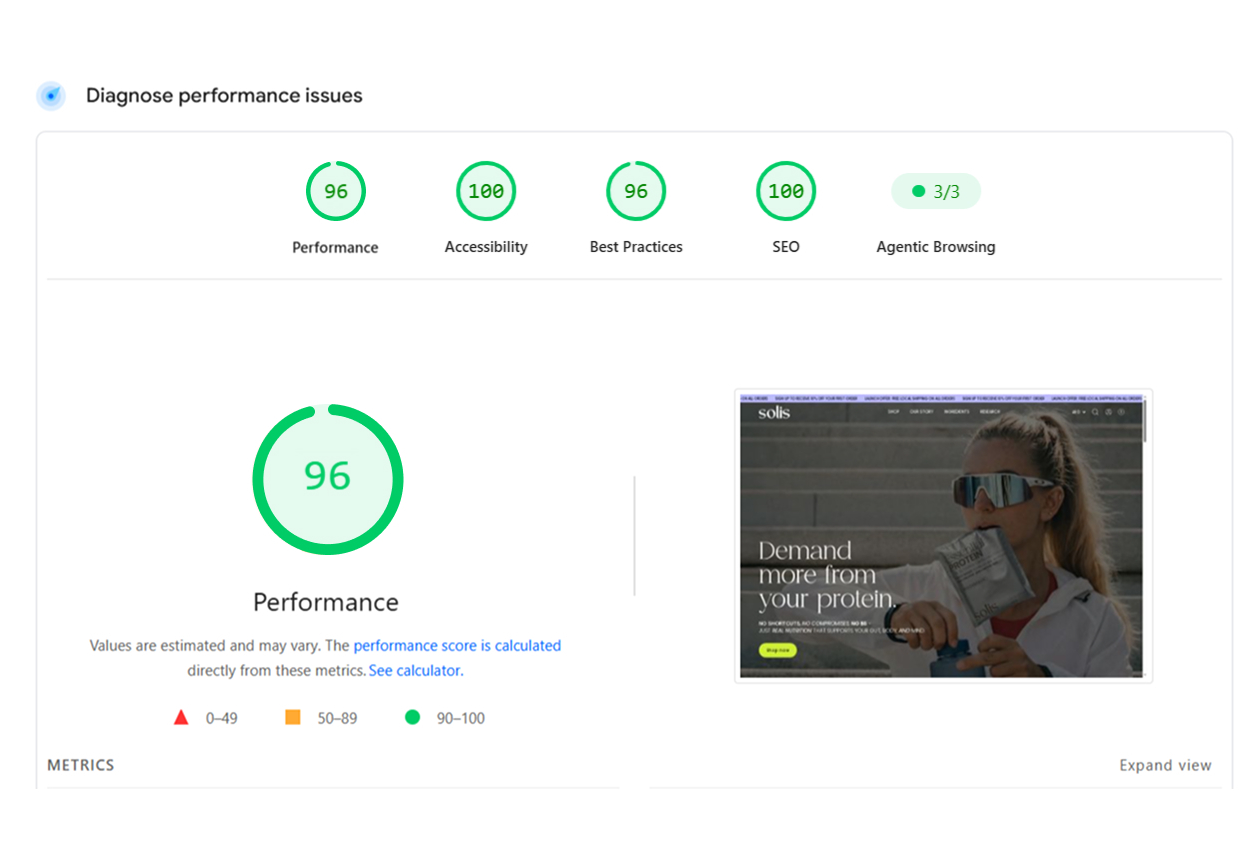Click Expand view
This screenshot has height=860, width=1239.
1165,765
